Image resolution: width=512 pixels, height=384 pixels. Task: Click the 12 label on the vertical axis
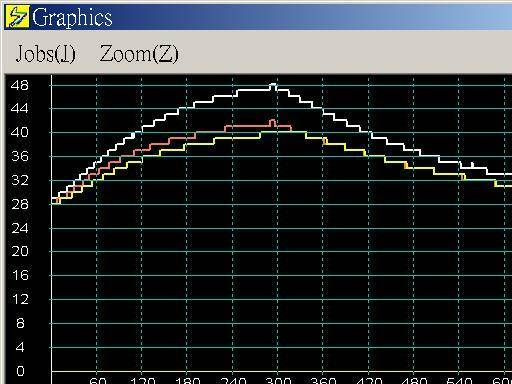pos(20,299)
